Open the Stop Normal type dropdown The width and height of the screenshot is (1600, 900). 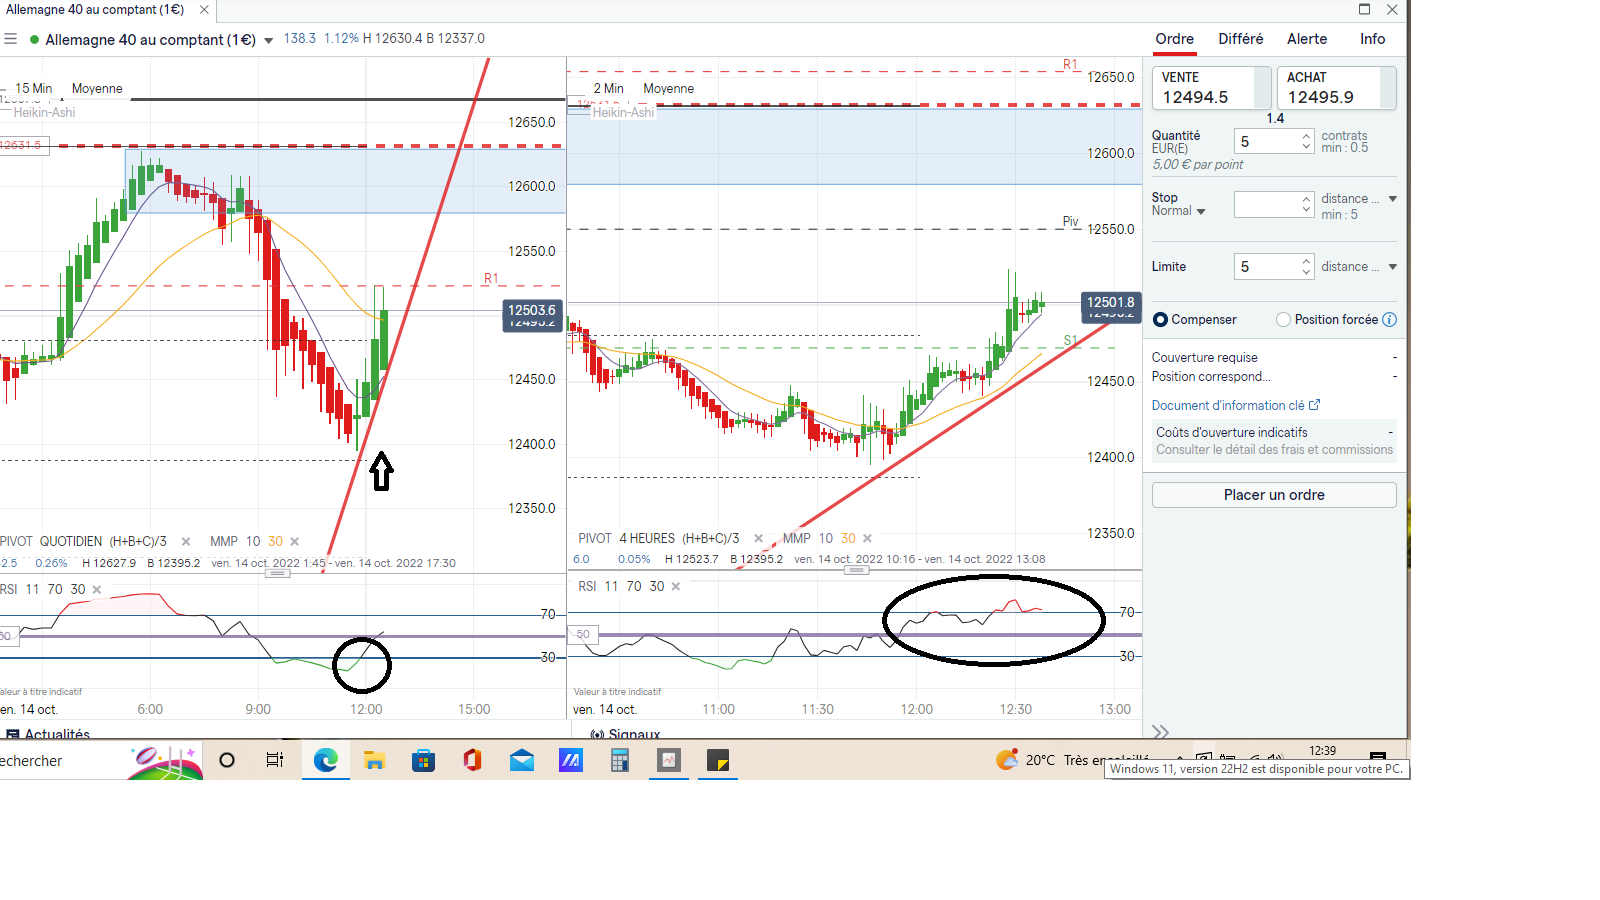[x=1179, y=211]
